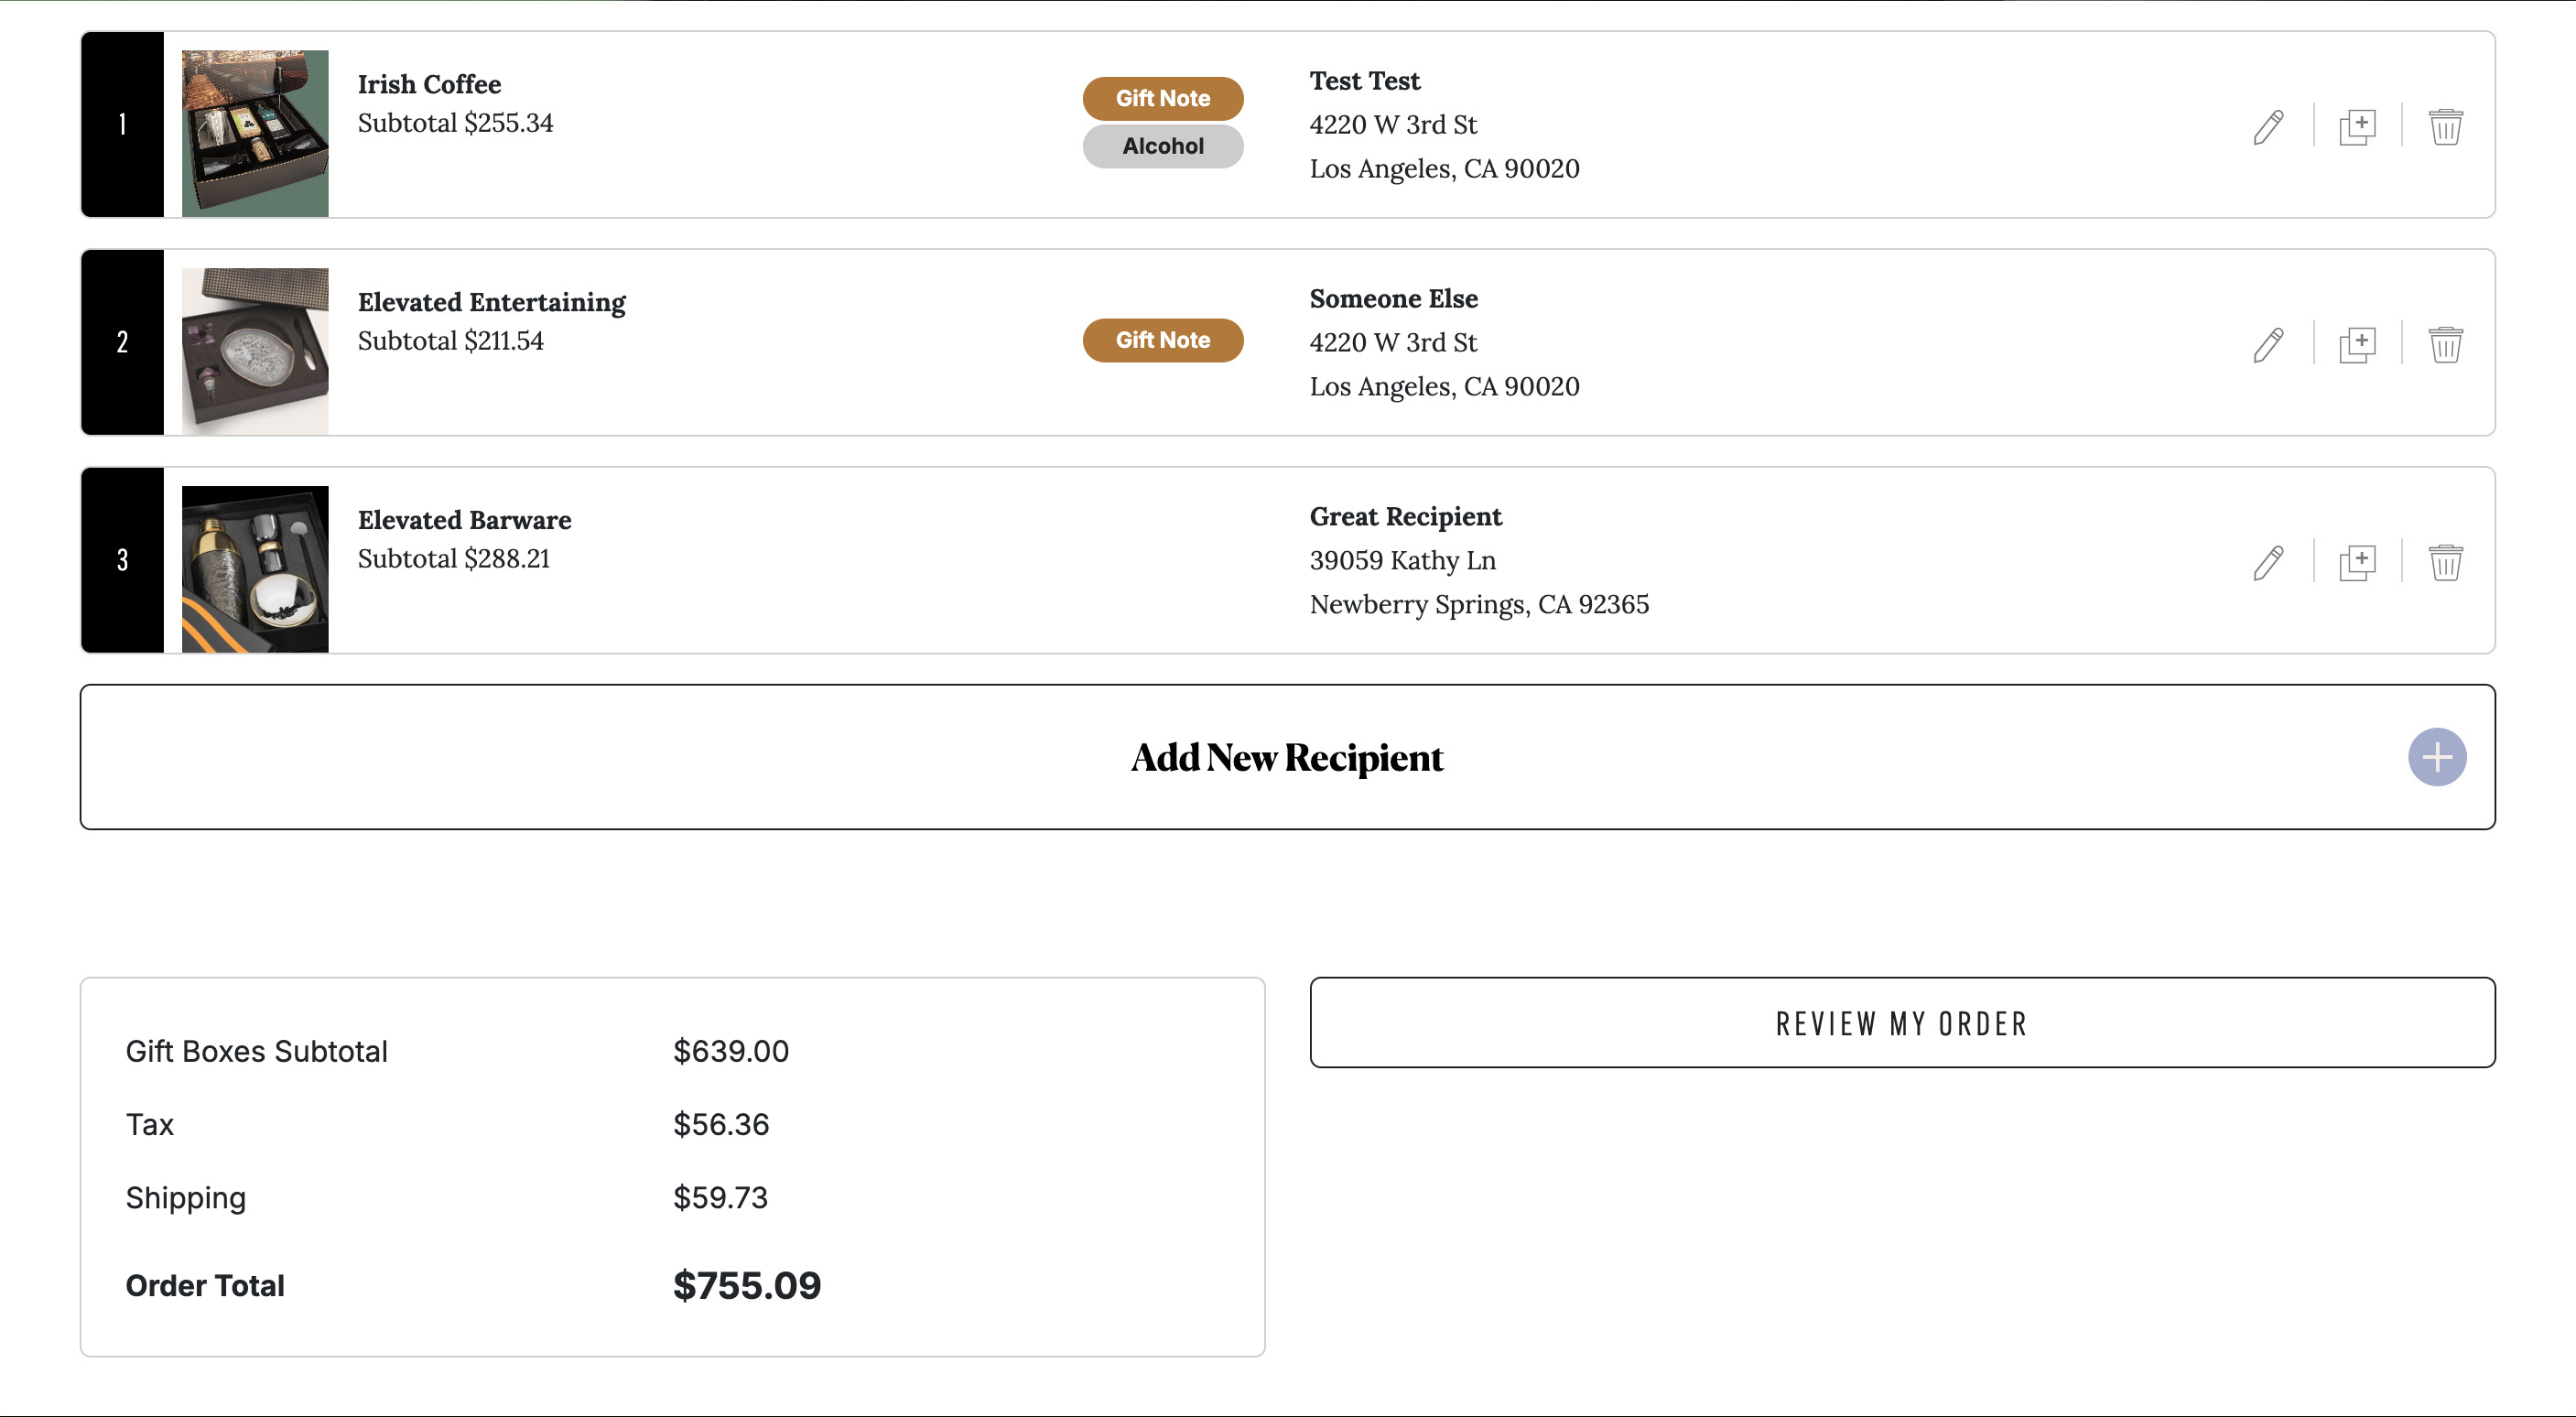Screen dimensions: 2576x1417
Task: Click the Subtotal $288.21 text
Action: (x=454, y=559)
